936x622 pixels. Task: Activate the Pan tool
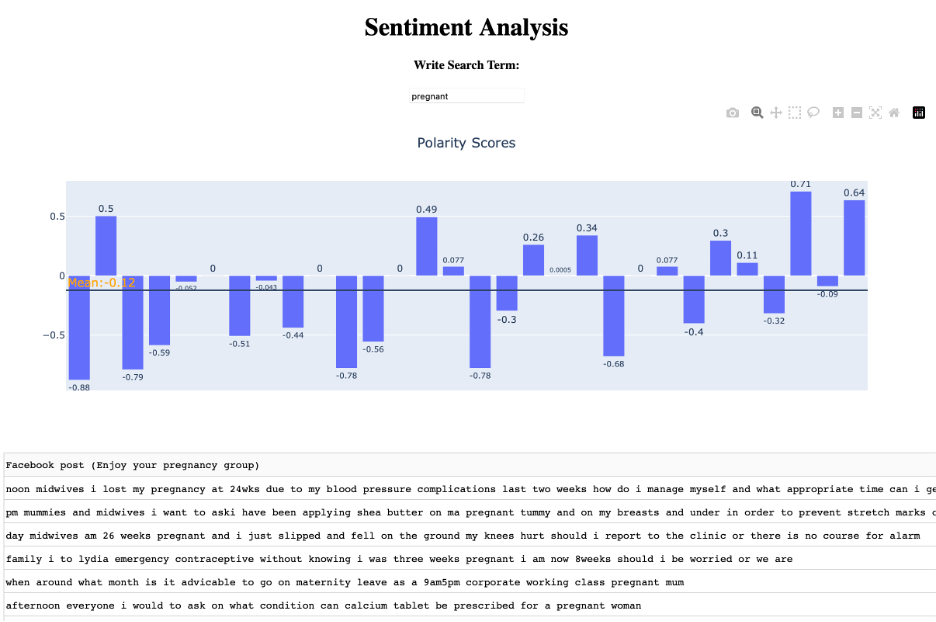click(776, 113)
